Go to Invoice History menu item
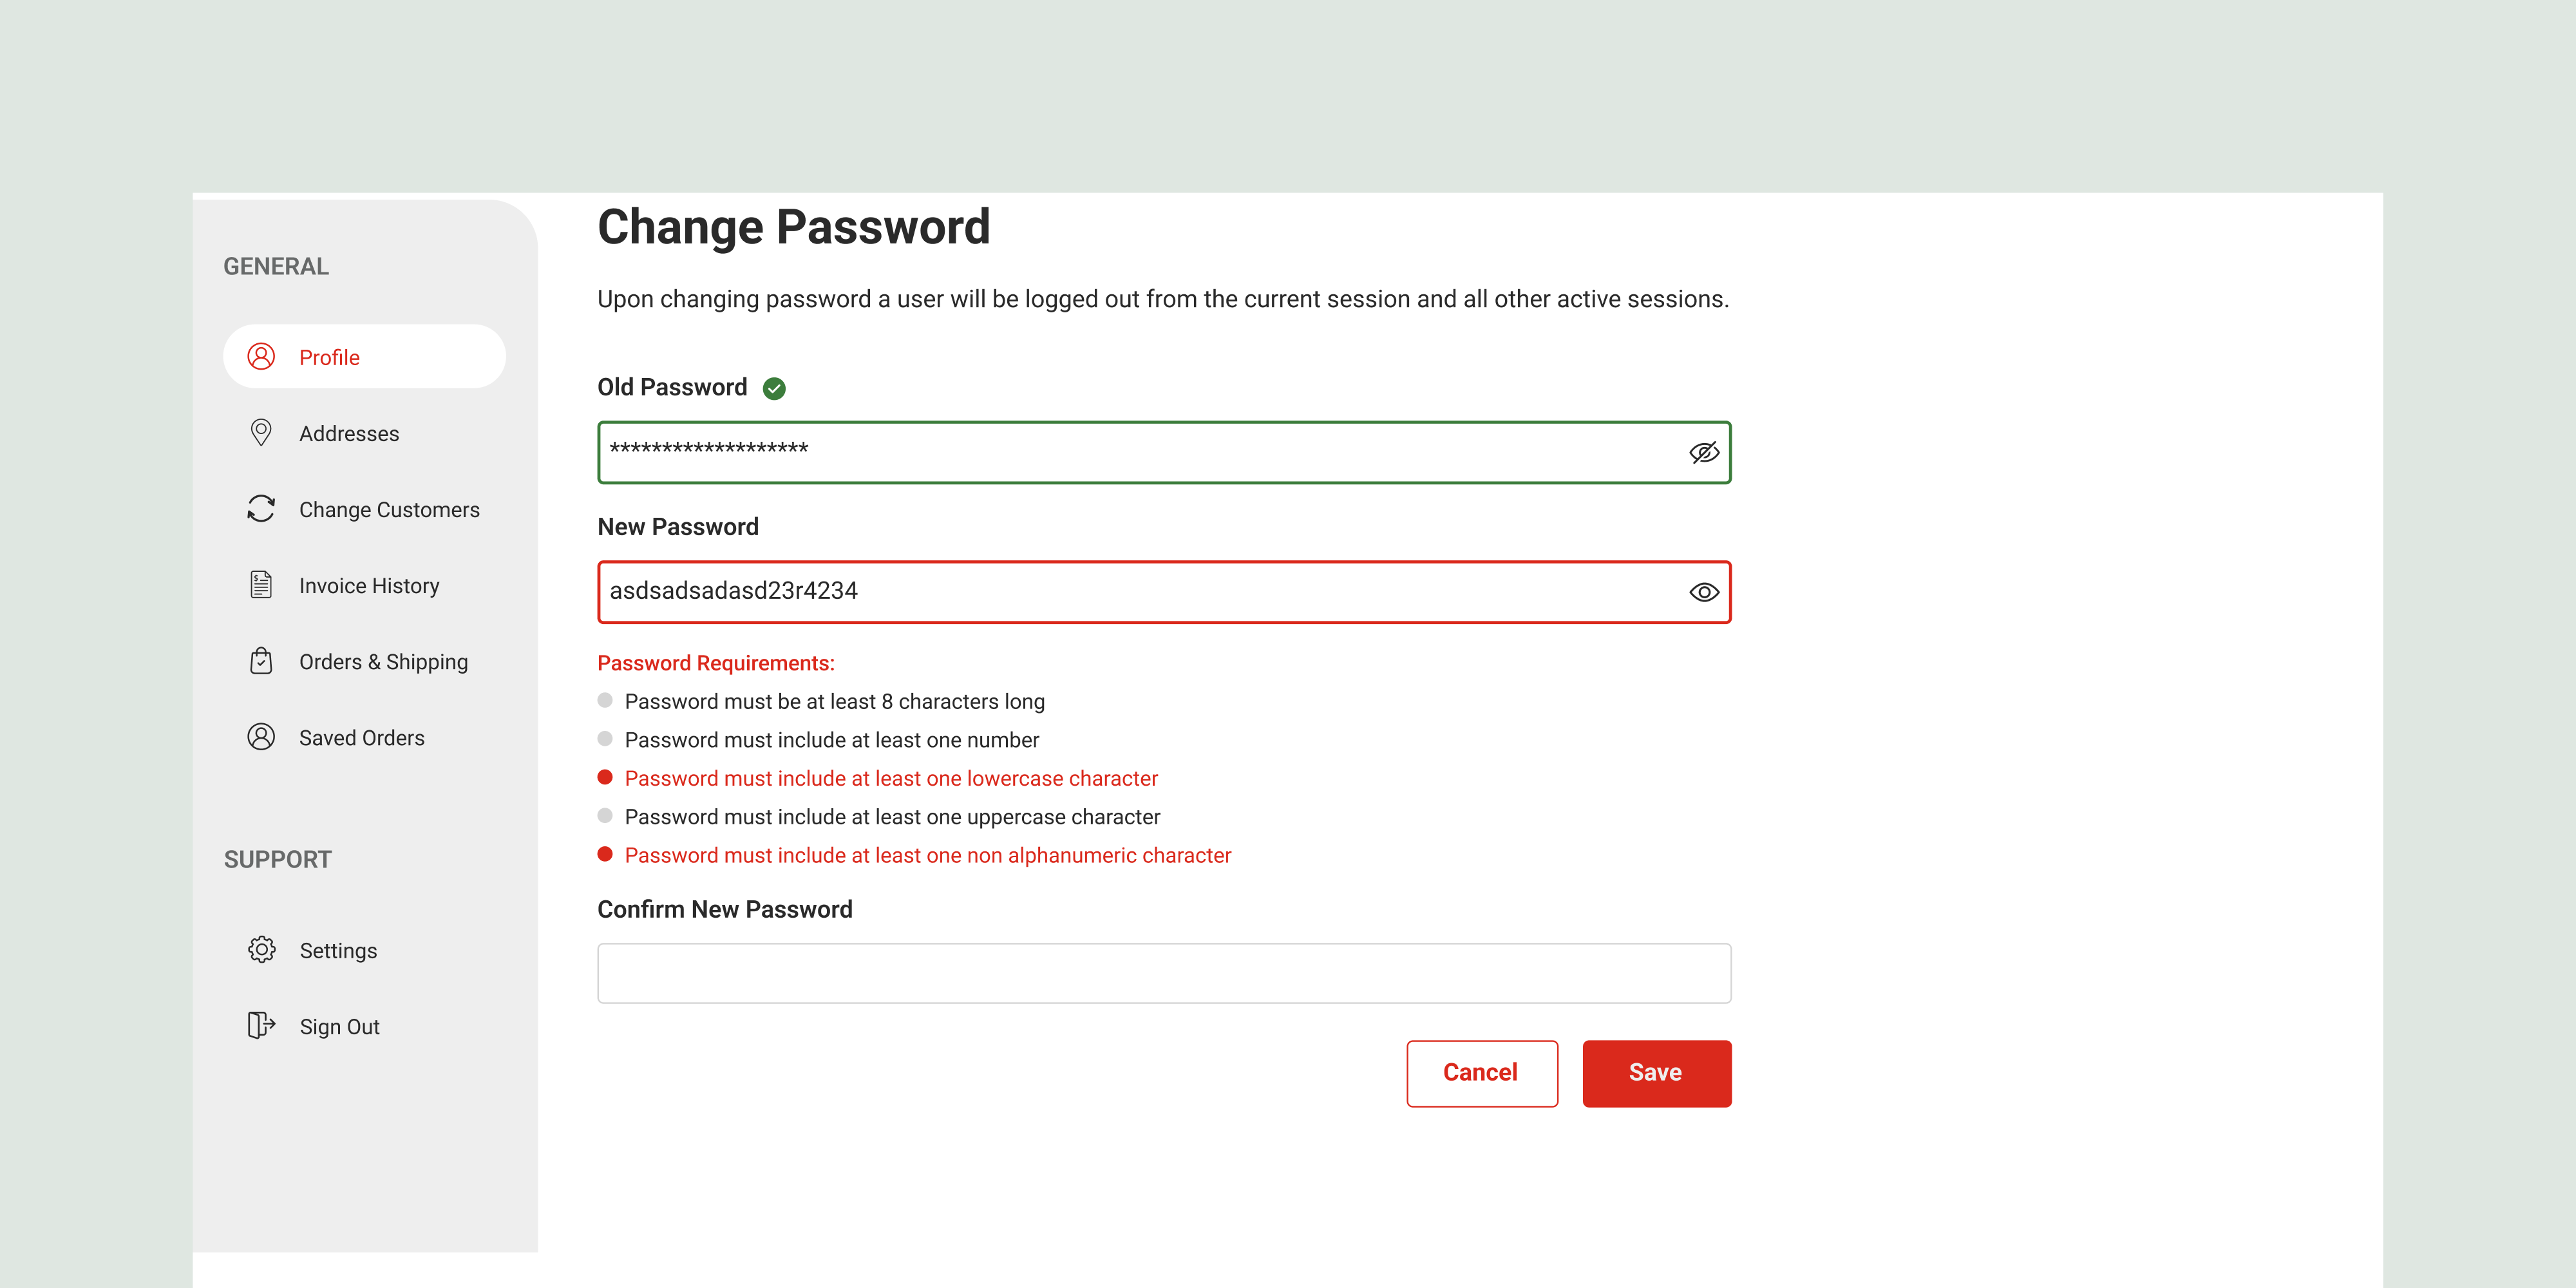 [x=369, y=585]
